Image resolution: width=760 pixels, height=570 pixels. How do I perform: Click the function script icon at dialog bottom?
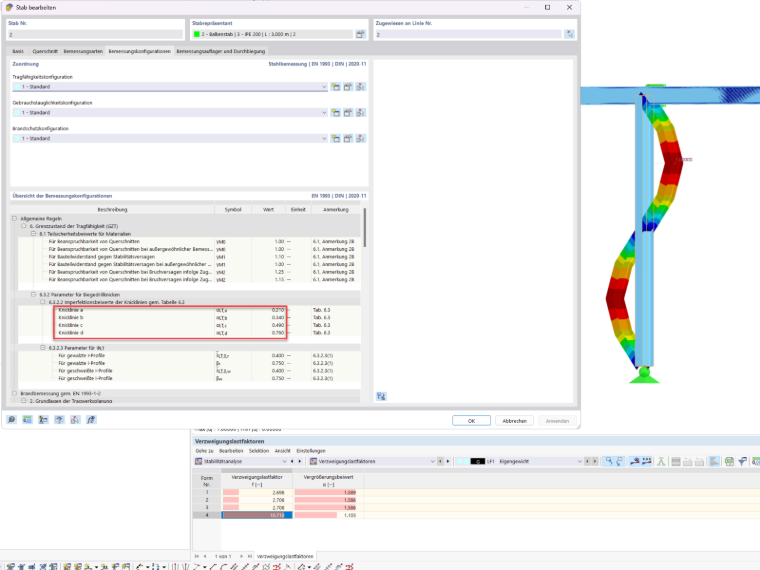[91, 420]
